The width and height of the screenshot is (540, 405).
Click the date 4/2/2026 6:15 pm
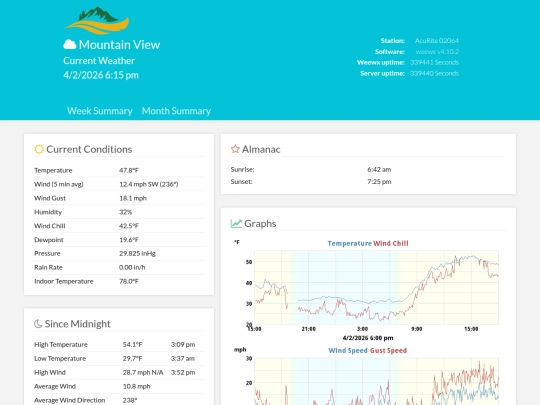coord(101,75)
